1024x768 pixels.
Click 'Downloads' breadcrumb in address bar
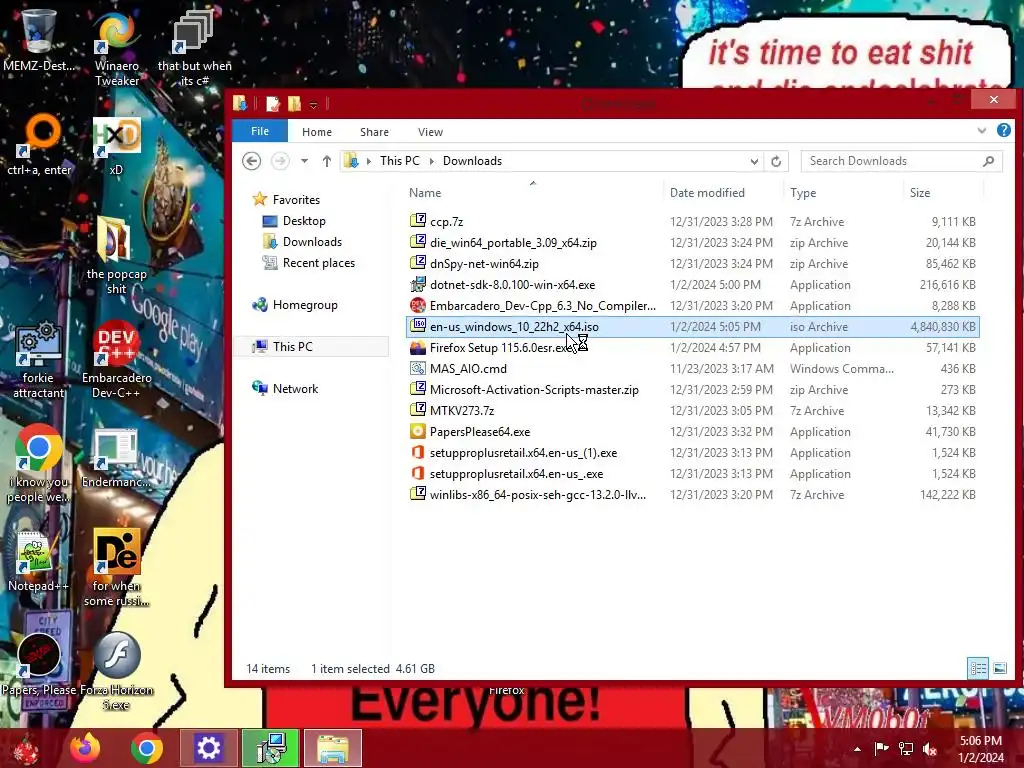[x=472, y=161]
